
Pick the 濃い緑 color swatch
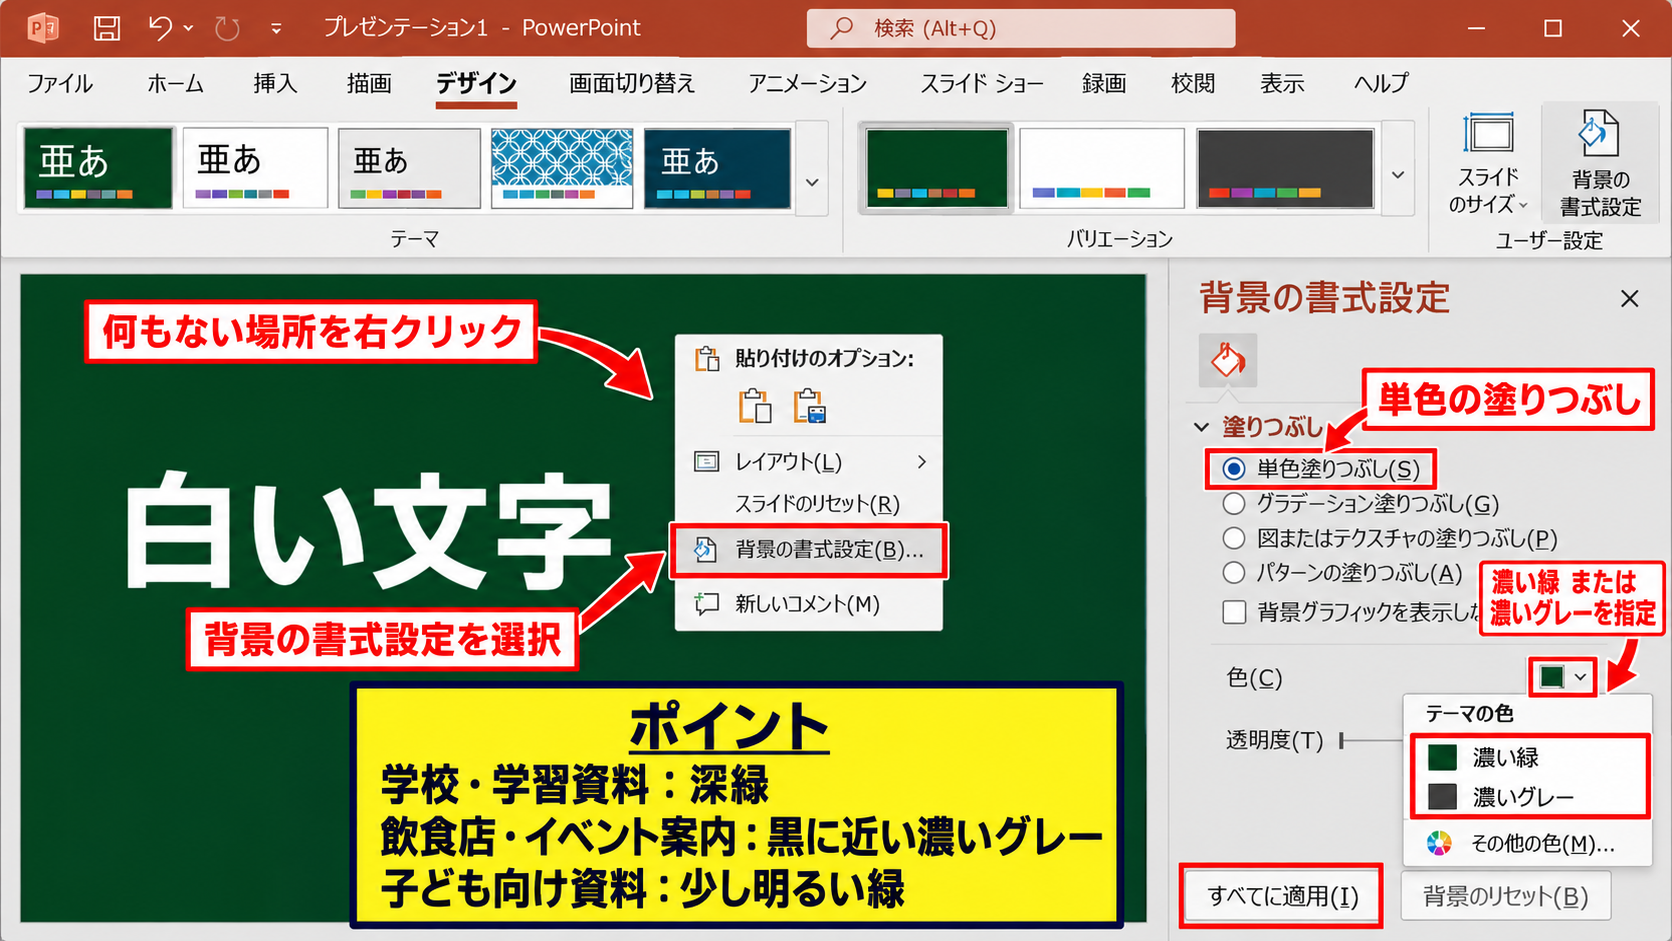[1442, 757]
